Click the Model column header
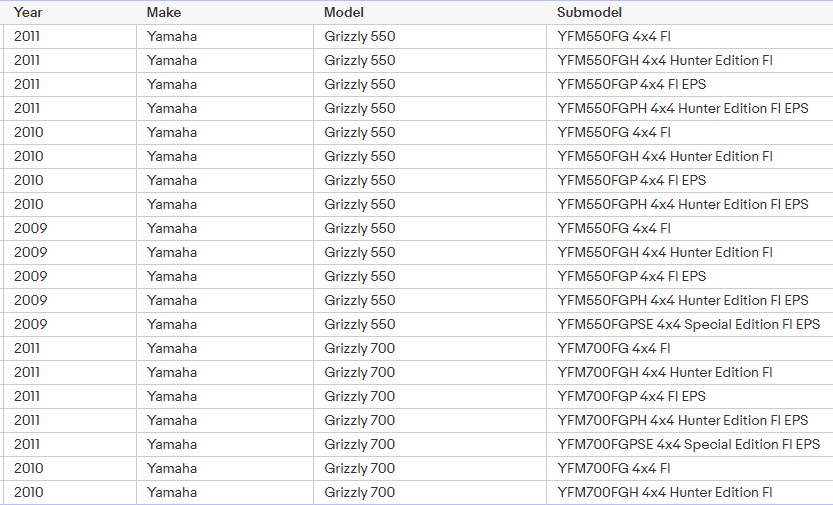This screenshot has width=833, height=505. 344,12
